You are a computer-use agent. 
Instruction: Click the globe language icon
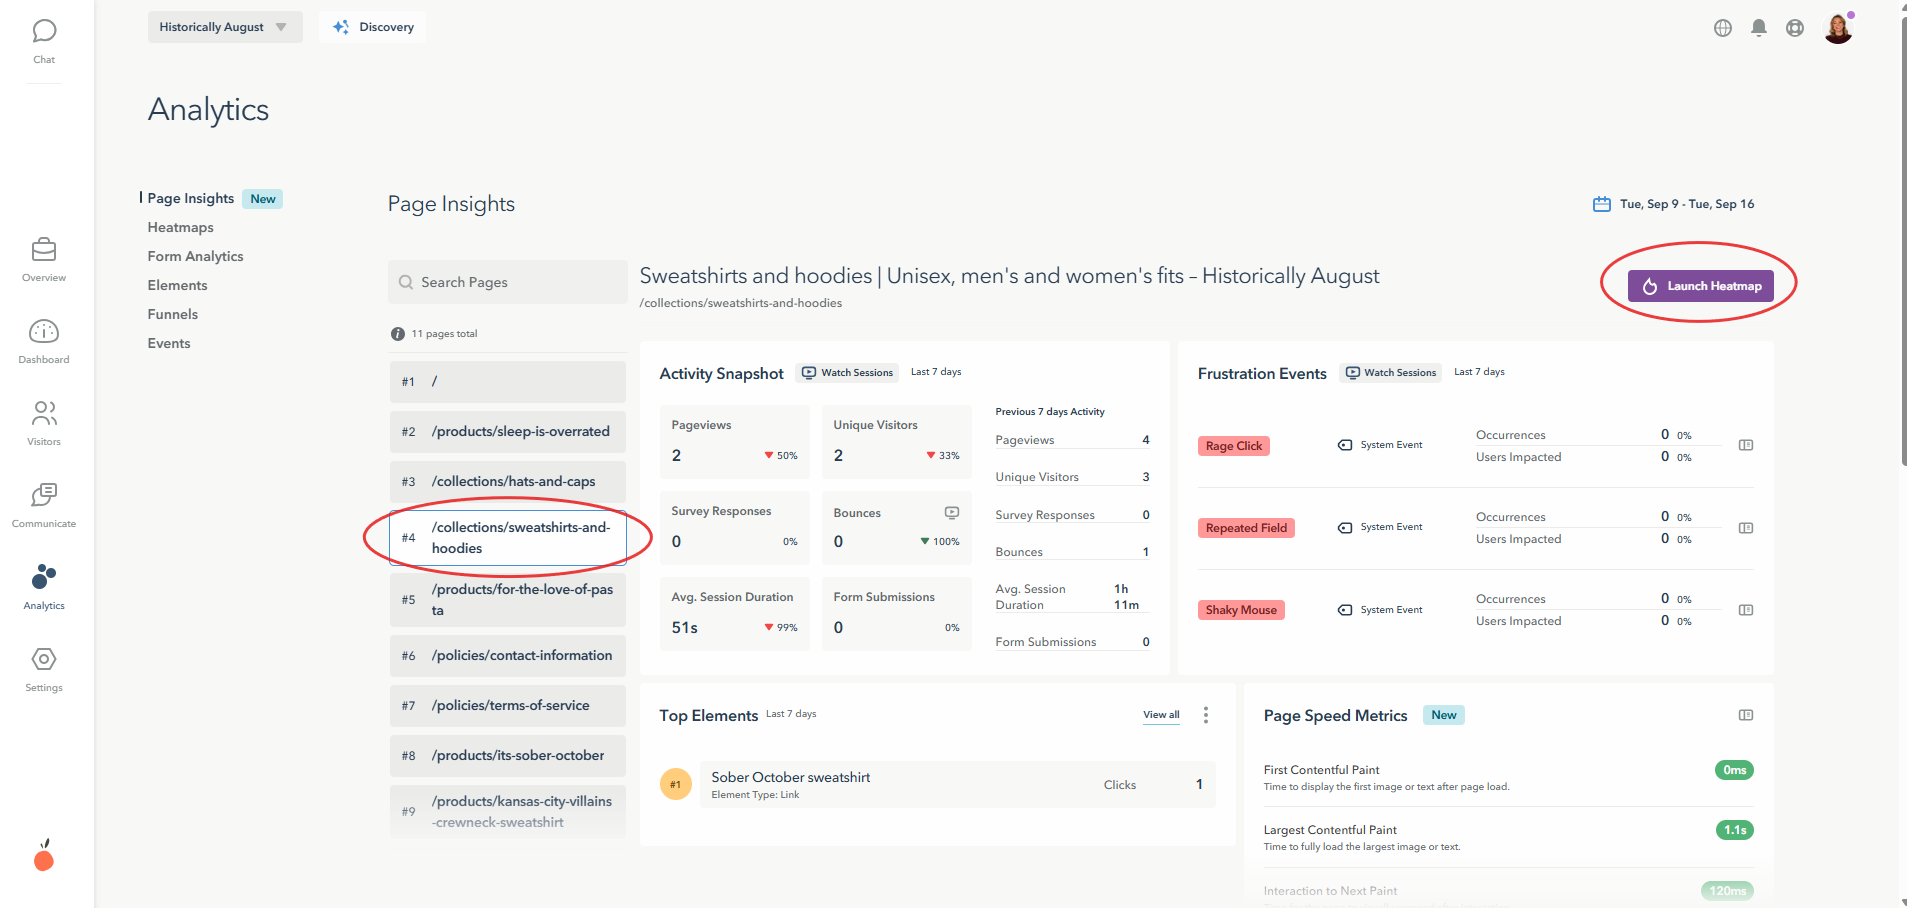[x=1723, y=28]
